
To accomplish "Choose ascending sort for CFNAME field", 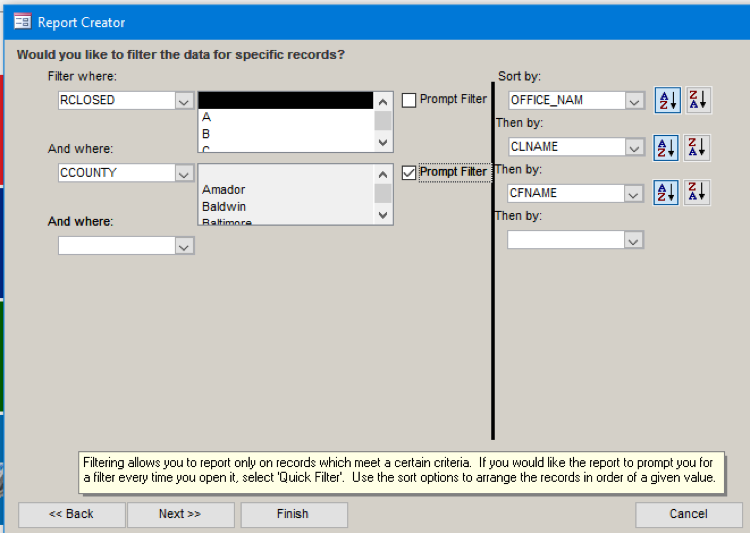I will tap(667, 192).
